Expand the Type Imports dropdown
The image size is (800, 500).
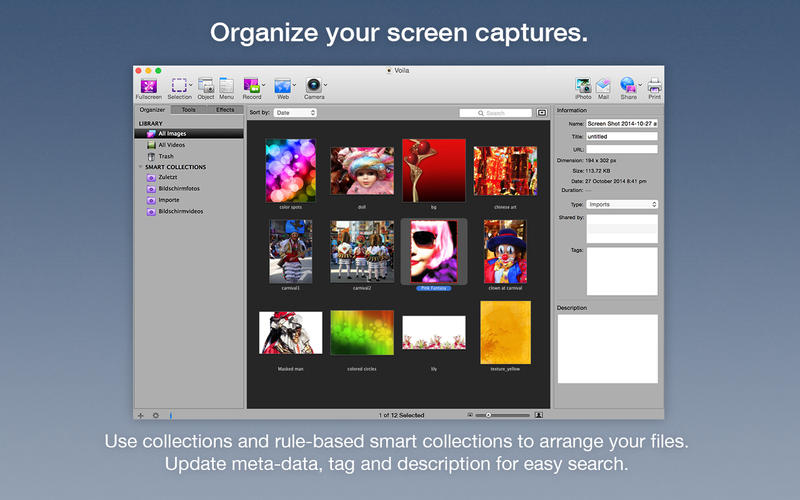[621, 204]
